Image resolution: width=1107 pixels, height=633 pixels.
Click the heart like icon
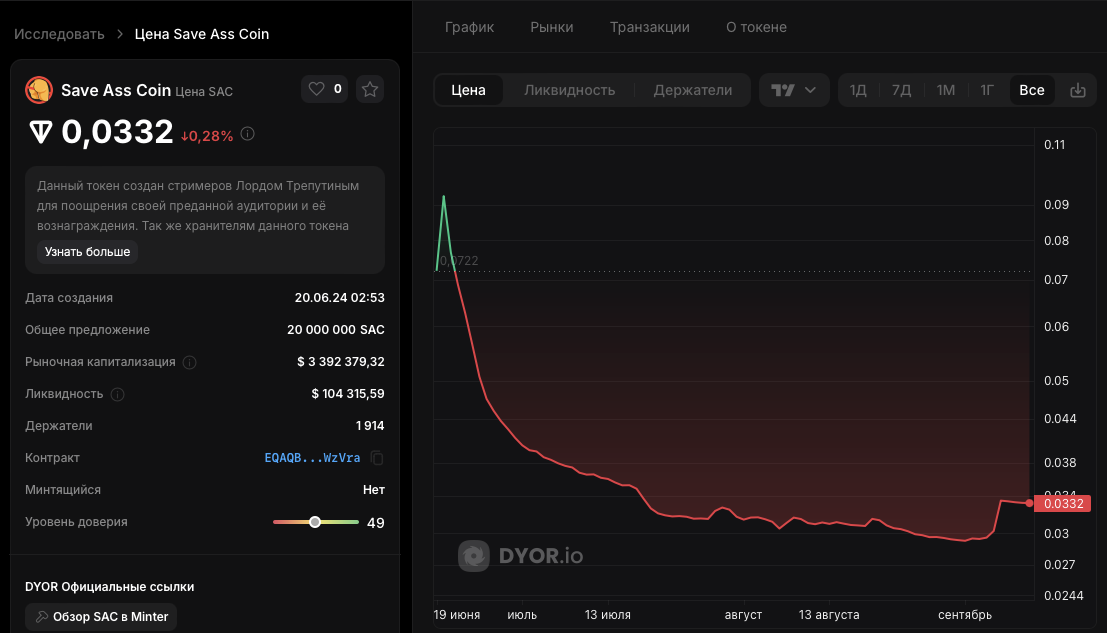[316, 89]
